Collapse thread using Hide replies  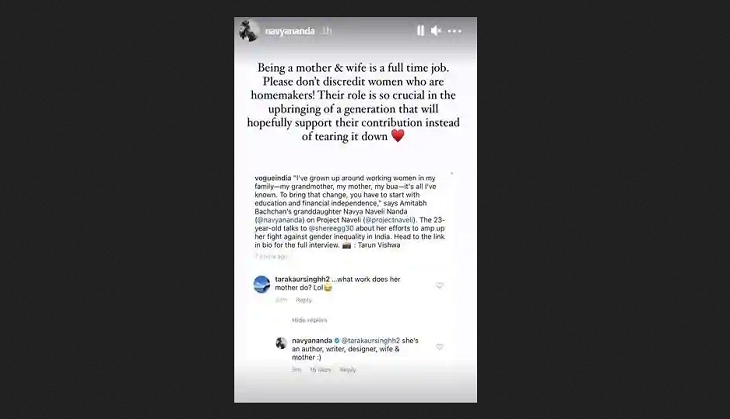point(310,320)
